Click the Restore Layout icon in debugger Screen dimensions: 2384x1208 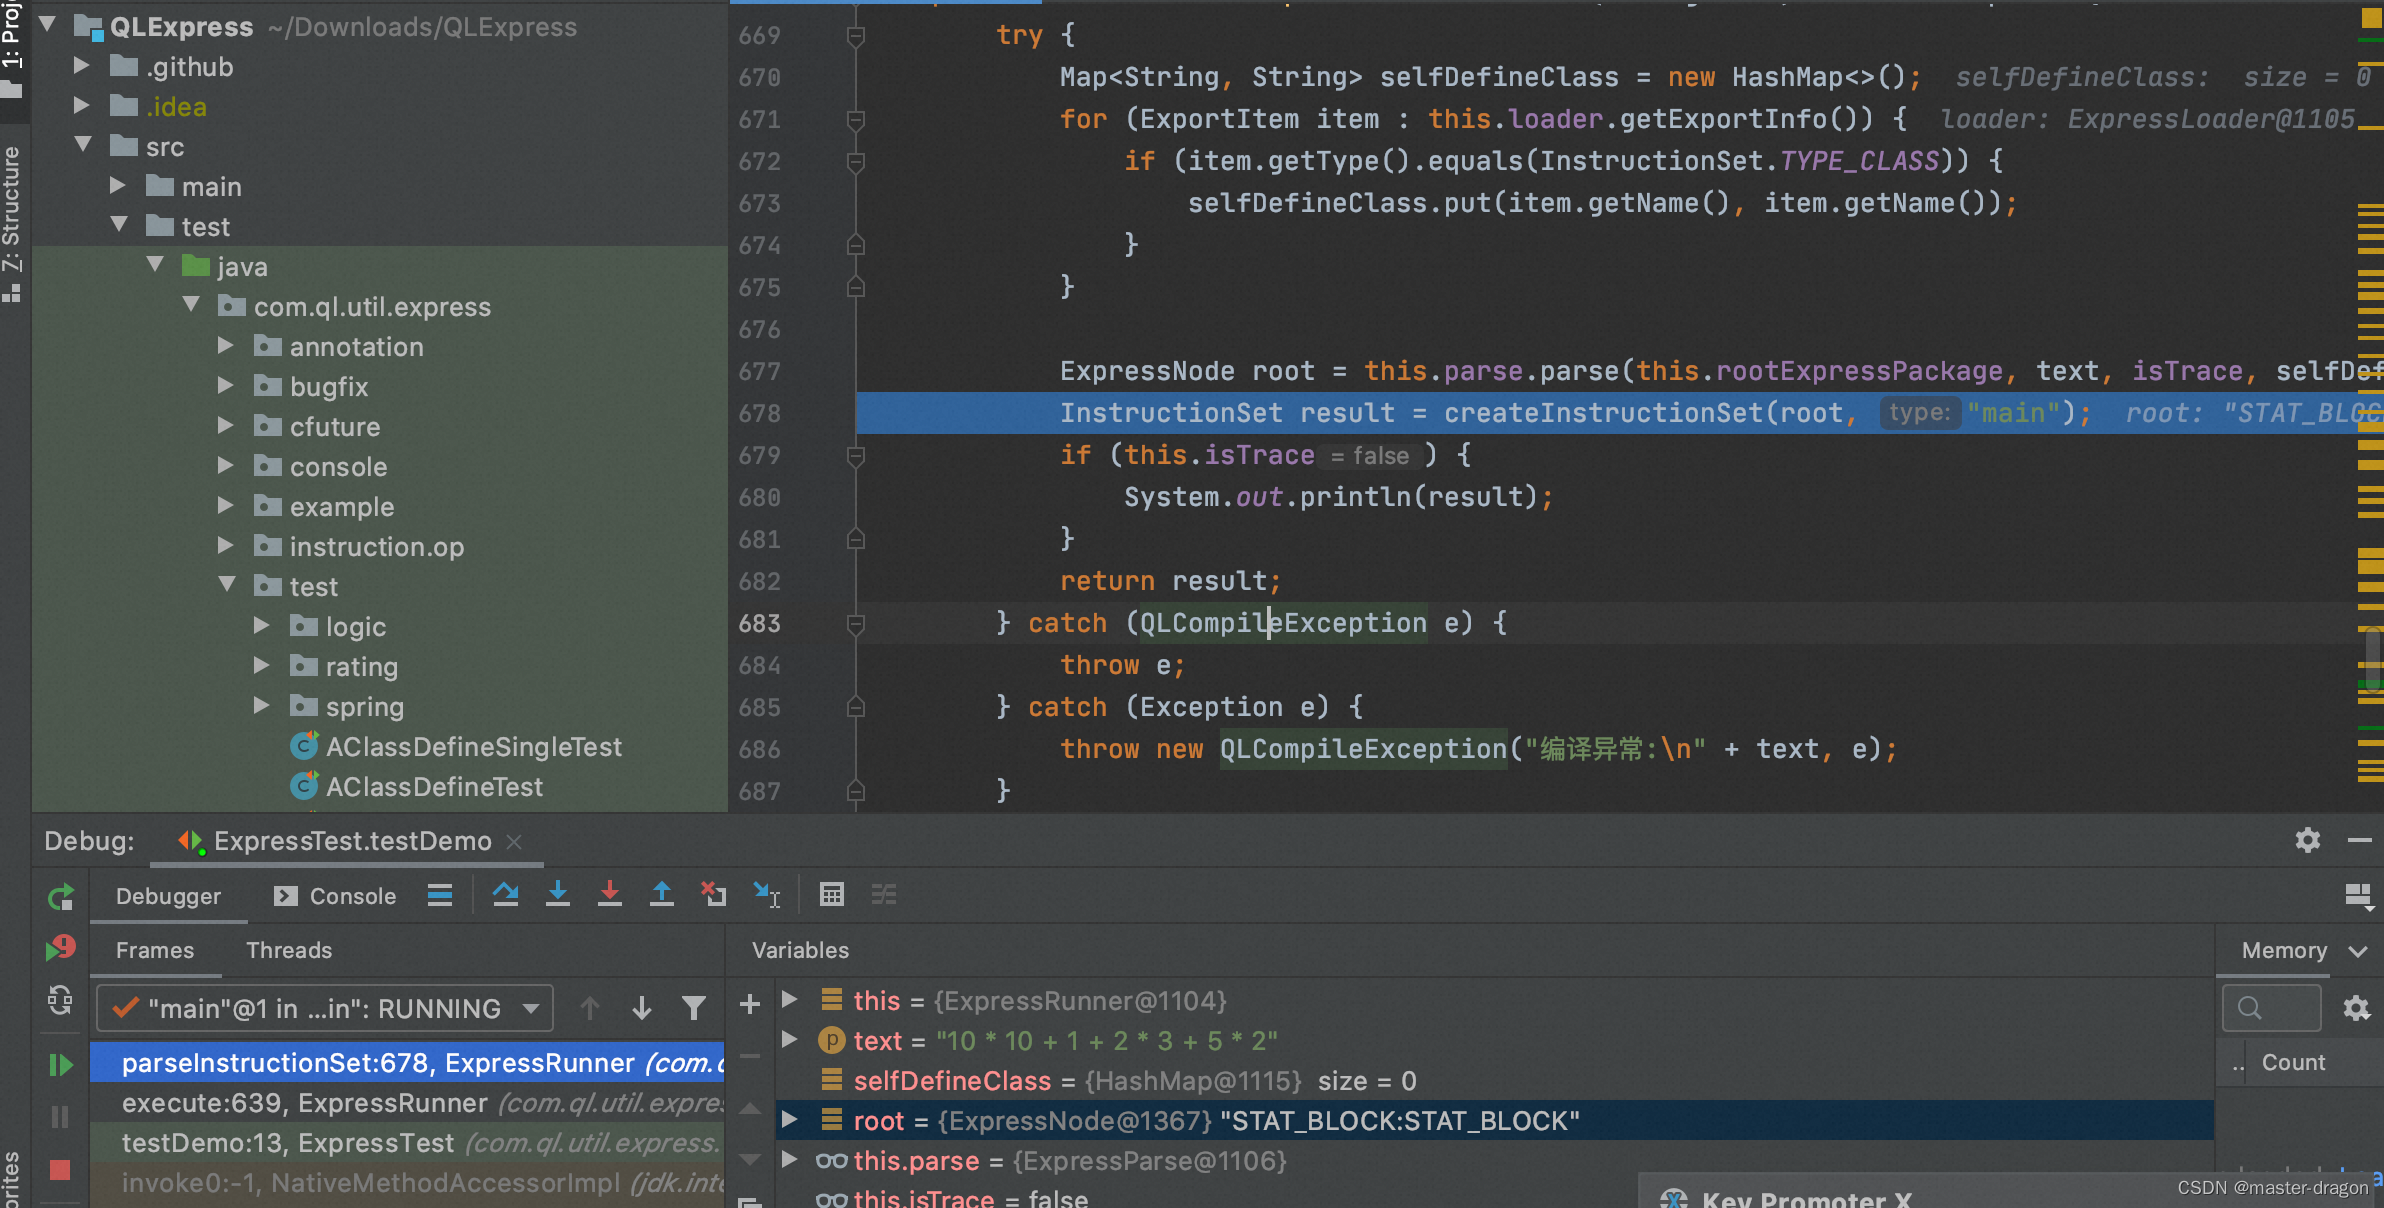[2358, 895]
